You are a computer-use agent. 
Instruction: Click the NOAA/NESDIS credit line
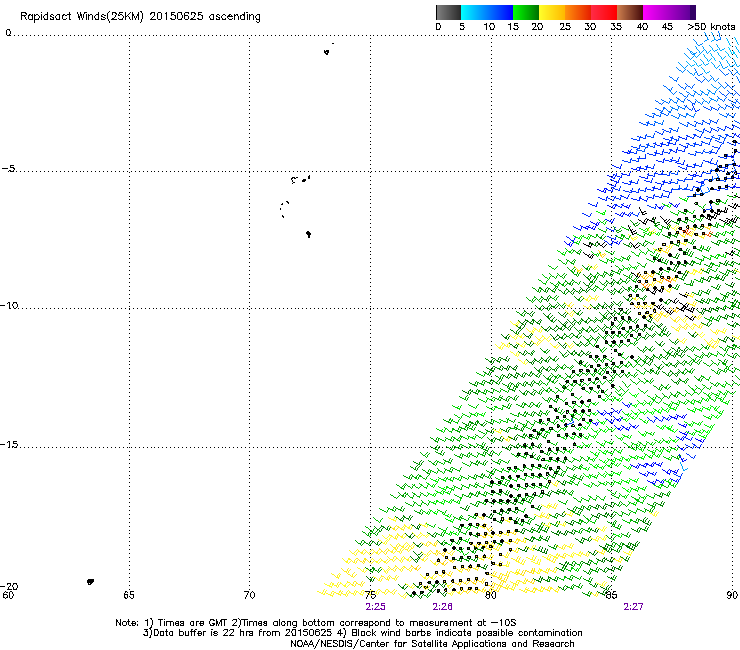(432, 644)
